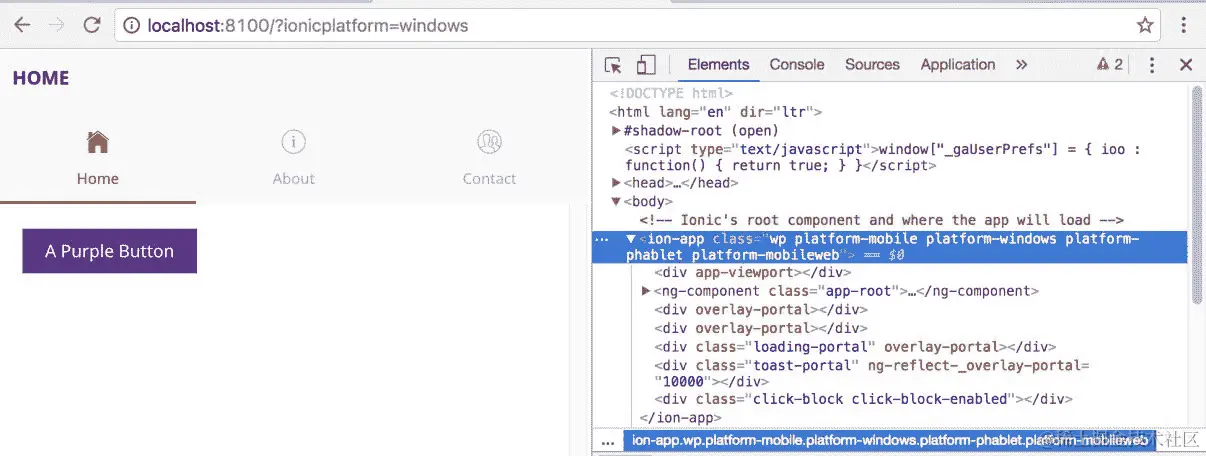
Task: Click the Contact people icon
Action: pyautogui.click(x=489, y=142)
